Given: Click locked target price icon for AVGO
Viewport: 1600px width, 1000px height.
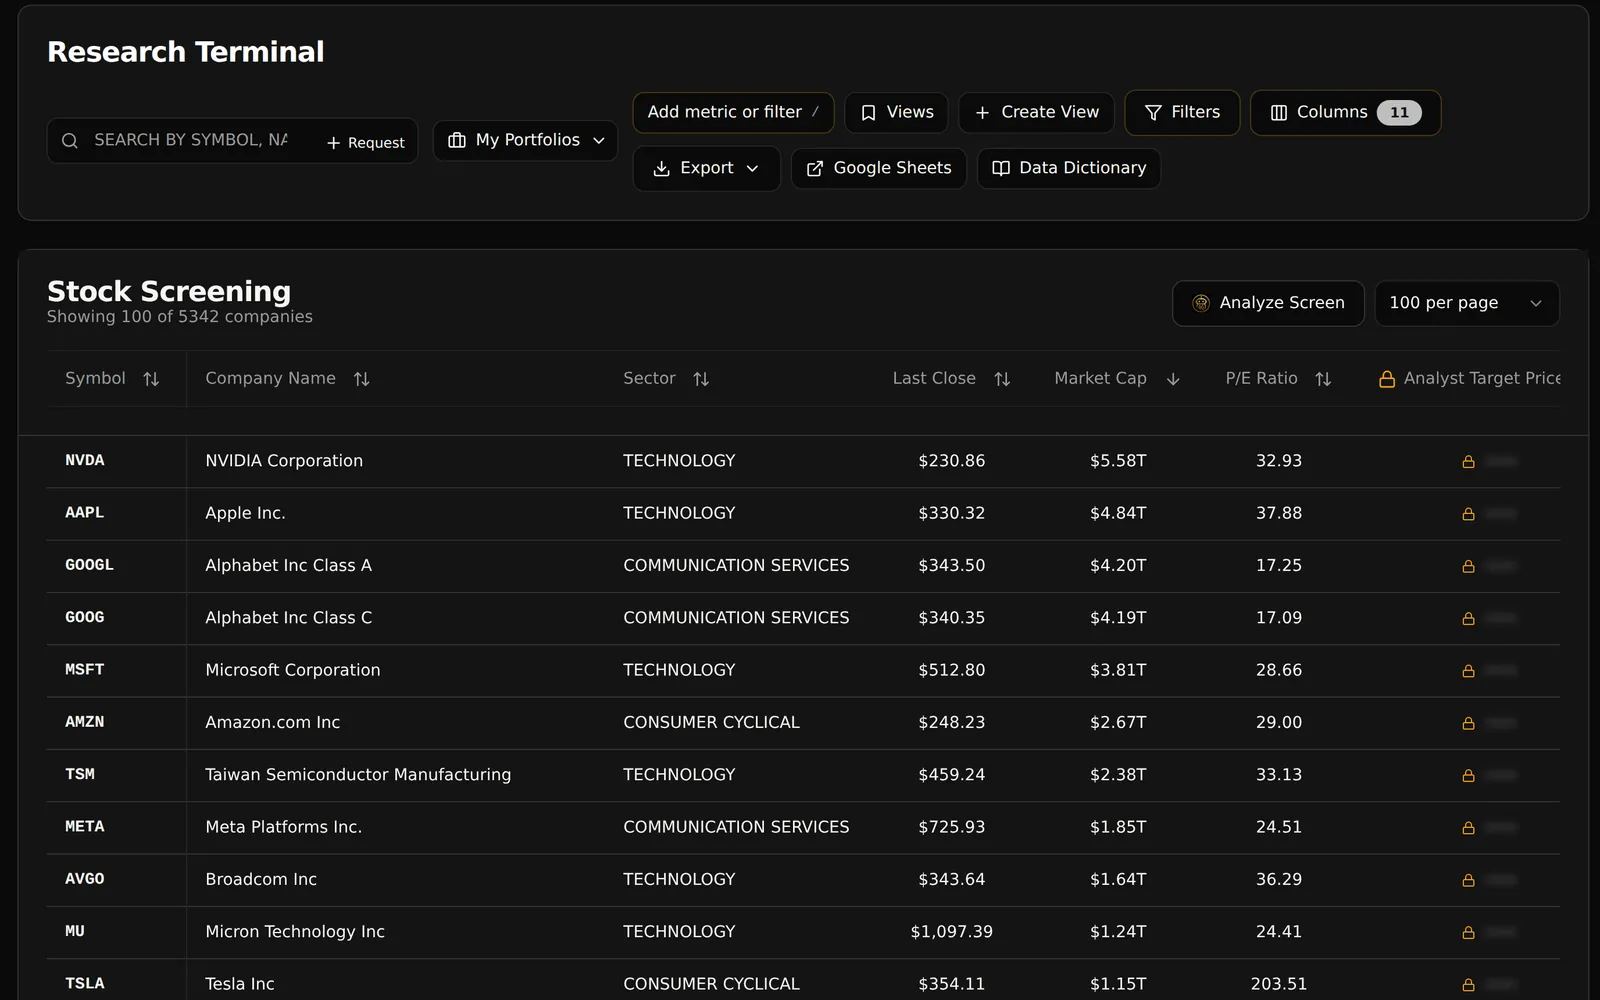Looking at the screenshot, I should (1468, 880).
